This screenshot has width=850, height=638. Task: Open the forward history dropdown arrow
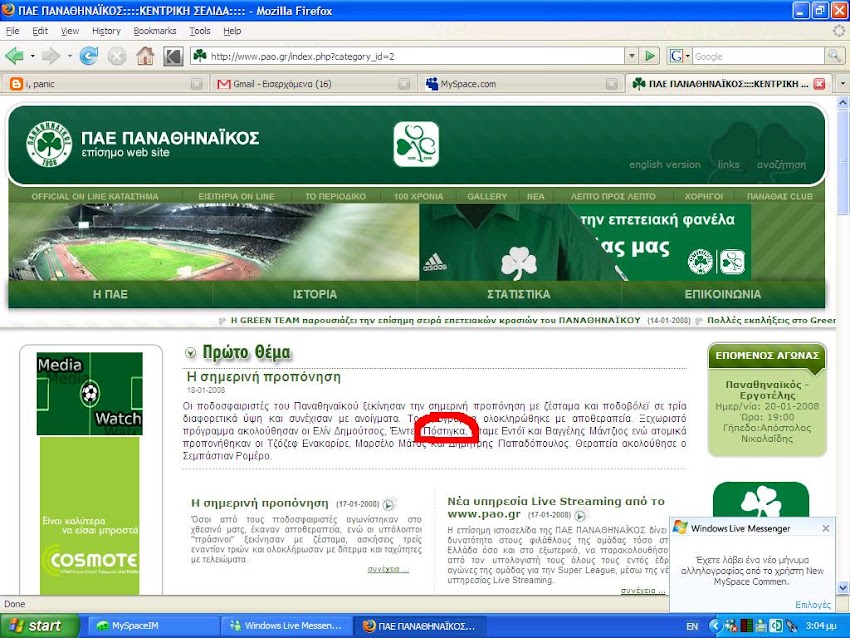[x=69, y=56]
